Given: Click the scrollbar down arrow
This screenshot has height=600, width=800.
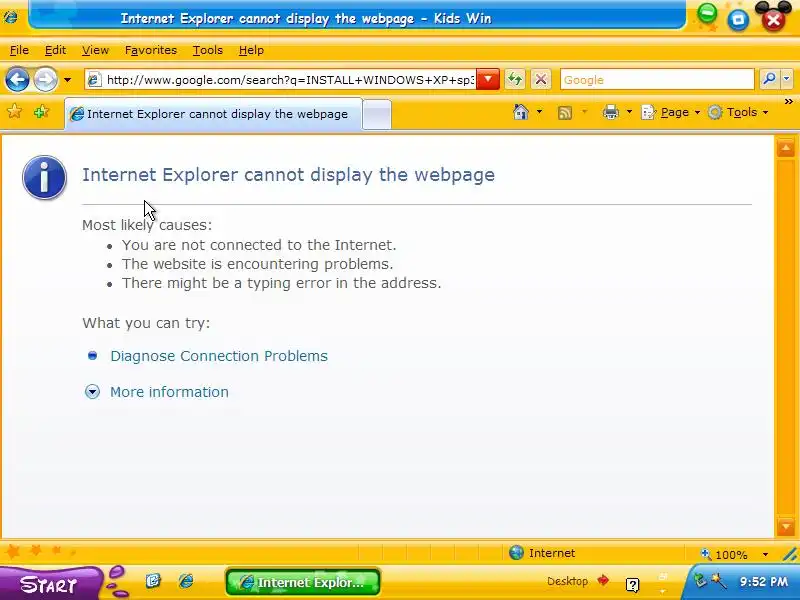Looking at the screenshot, I should pos(785,526).
